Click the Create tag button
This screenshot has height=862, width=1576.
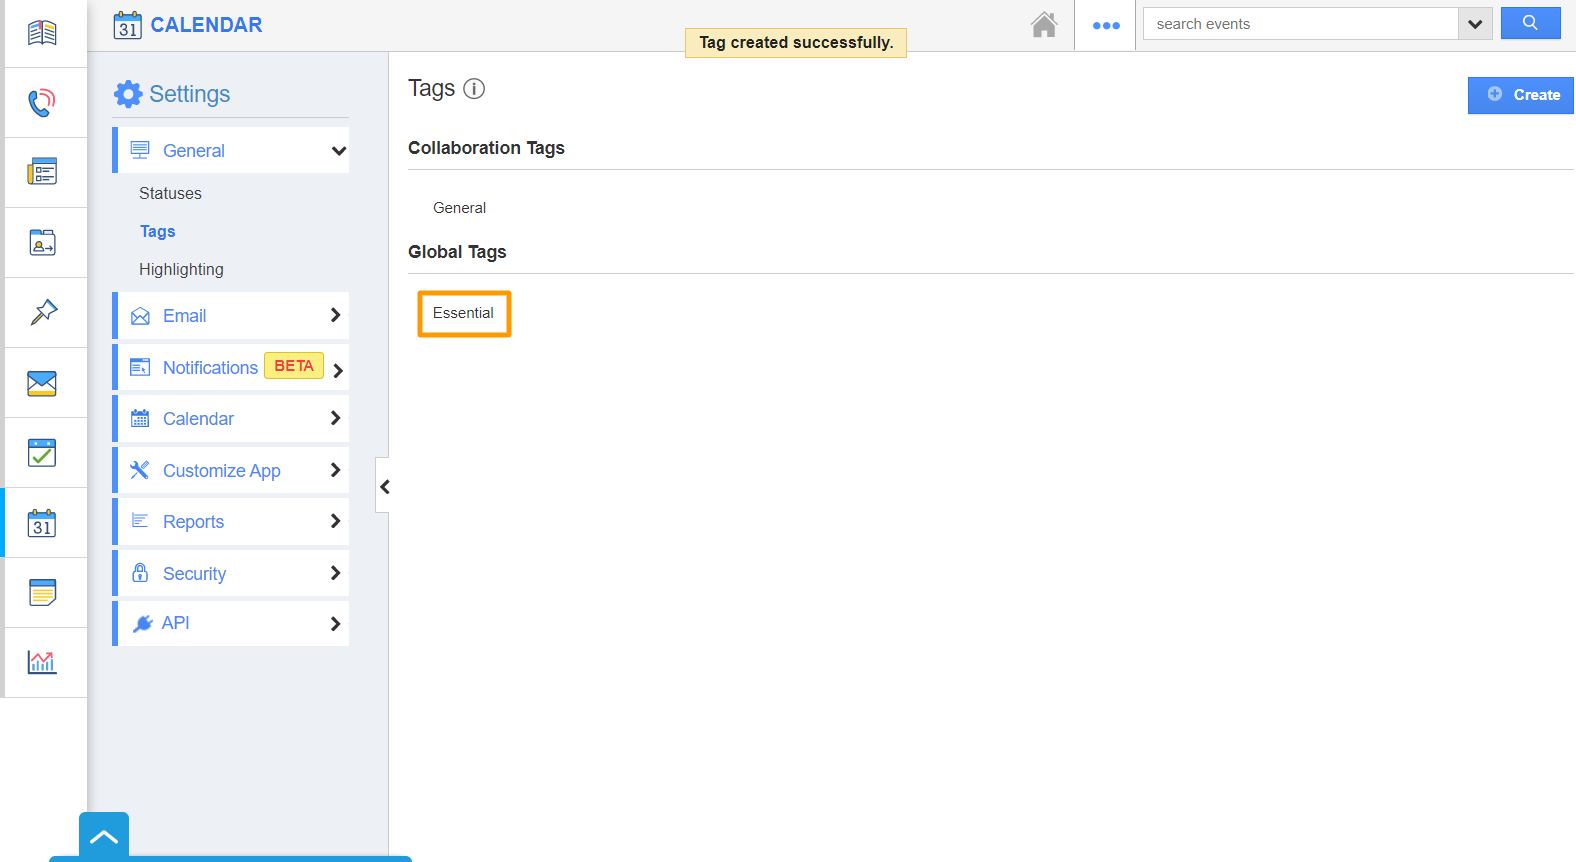point(1520,95)
